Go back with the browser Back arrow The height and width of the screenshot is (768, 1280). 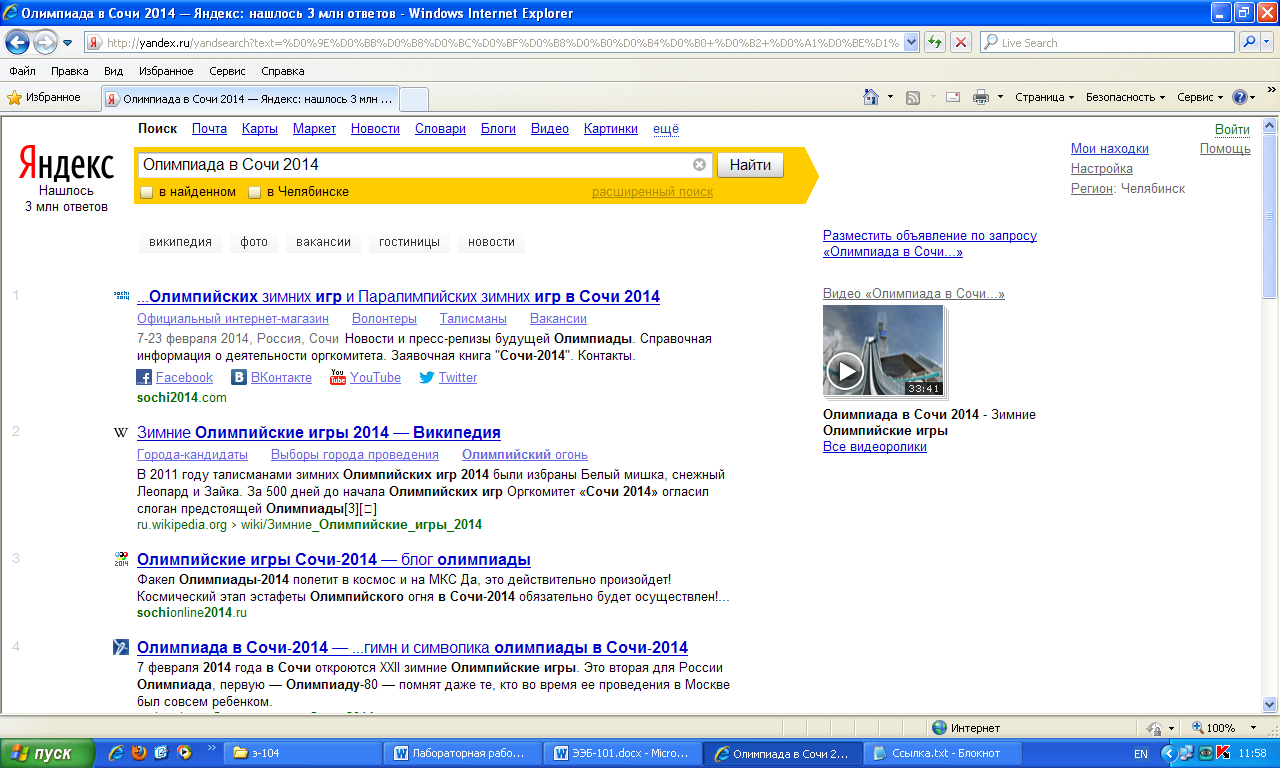coord(17,43)
